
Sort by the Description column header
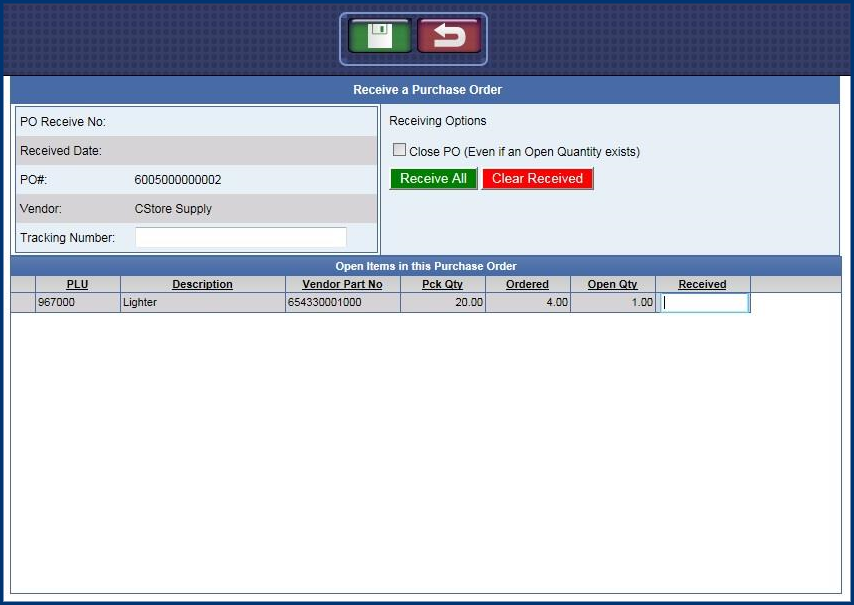[x=202, y=284]
